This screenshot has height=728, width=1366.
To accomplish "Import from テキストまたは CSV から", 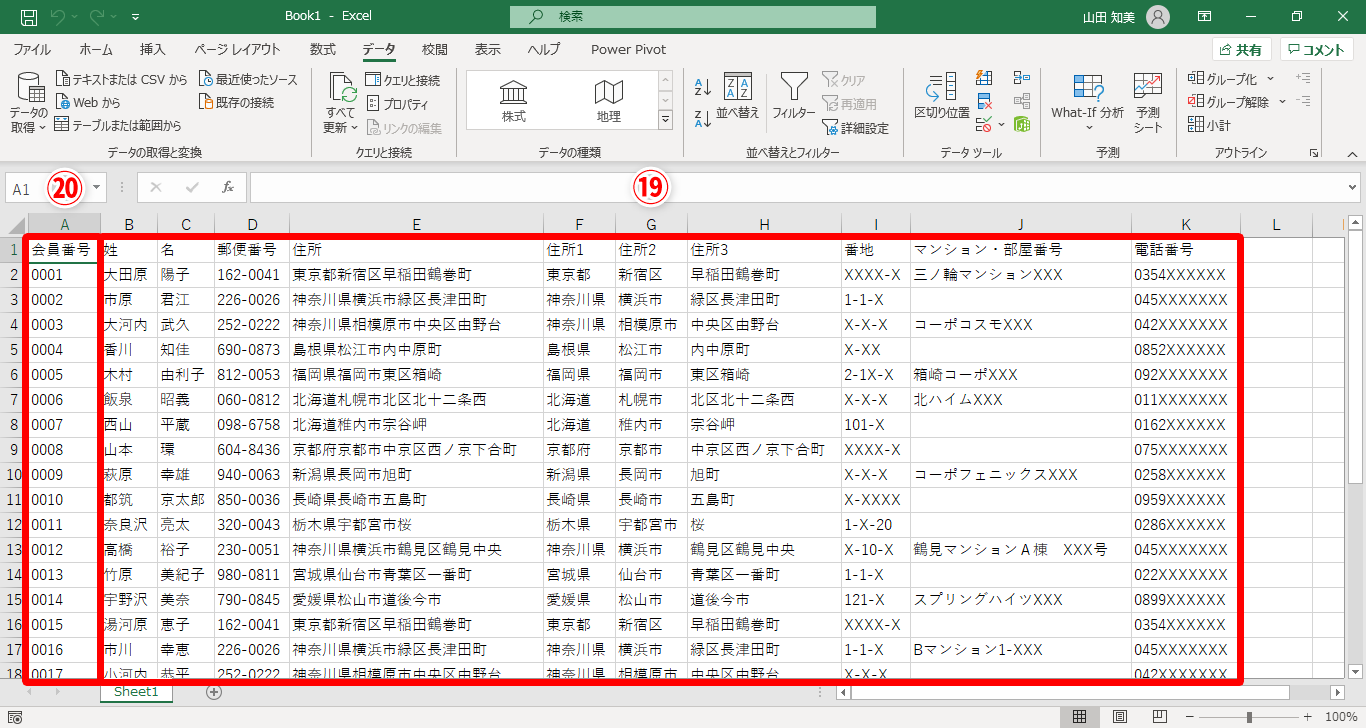I will (121, 79).
